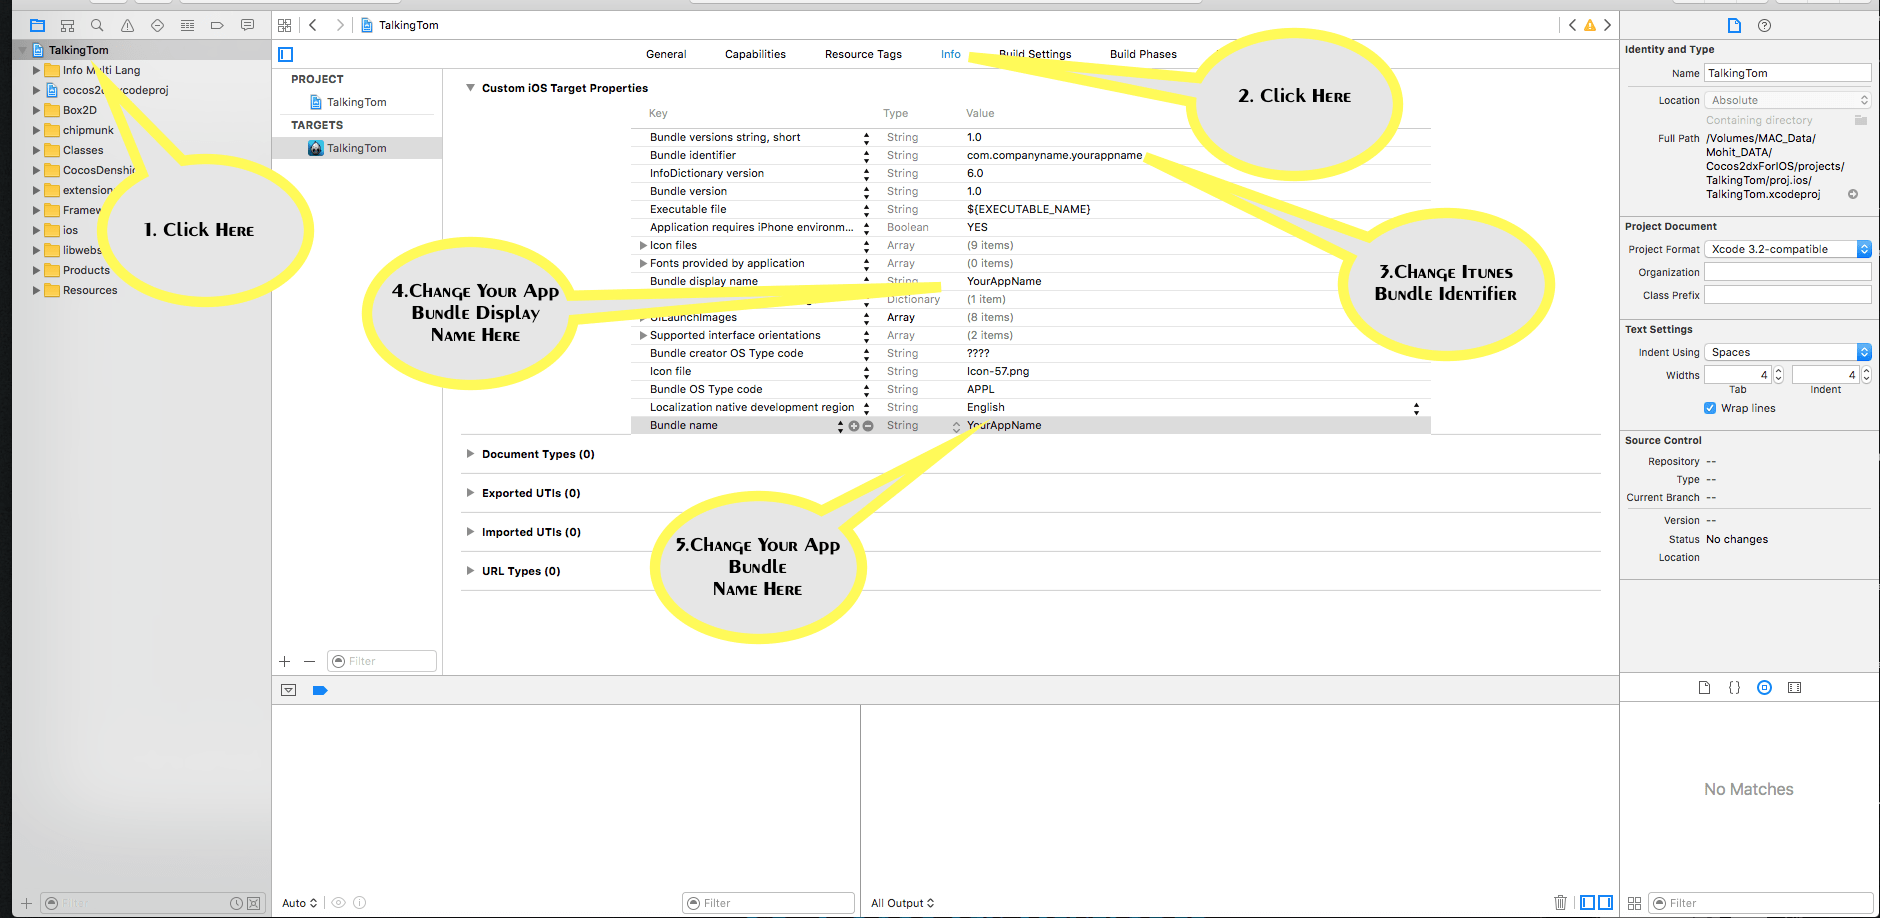The width and height of the screenshot is (1880, 918).
Task: Show Media library icon
Action: point(1794,687)
